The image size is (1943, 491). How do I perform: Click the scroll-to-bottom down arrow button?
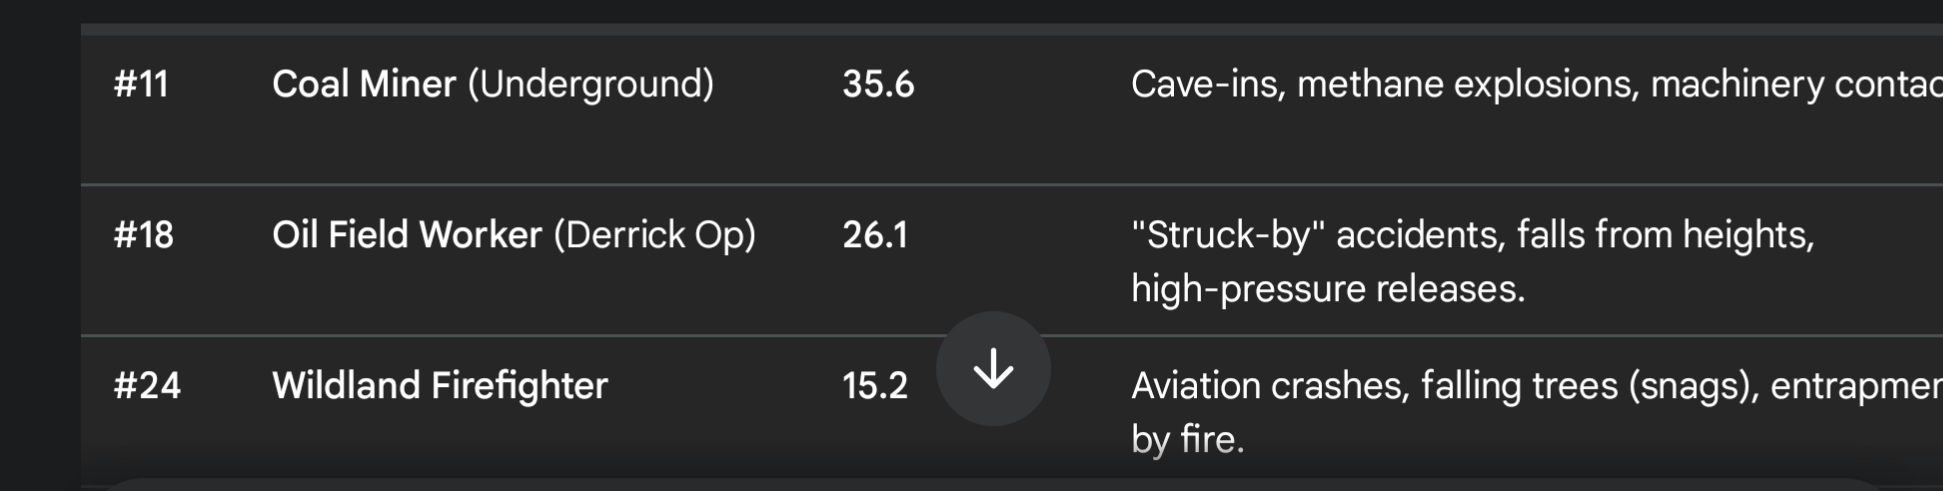[993, 369]
